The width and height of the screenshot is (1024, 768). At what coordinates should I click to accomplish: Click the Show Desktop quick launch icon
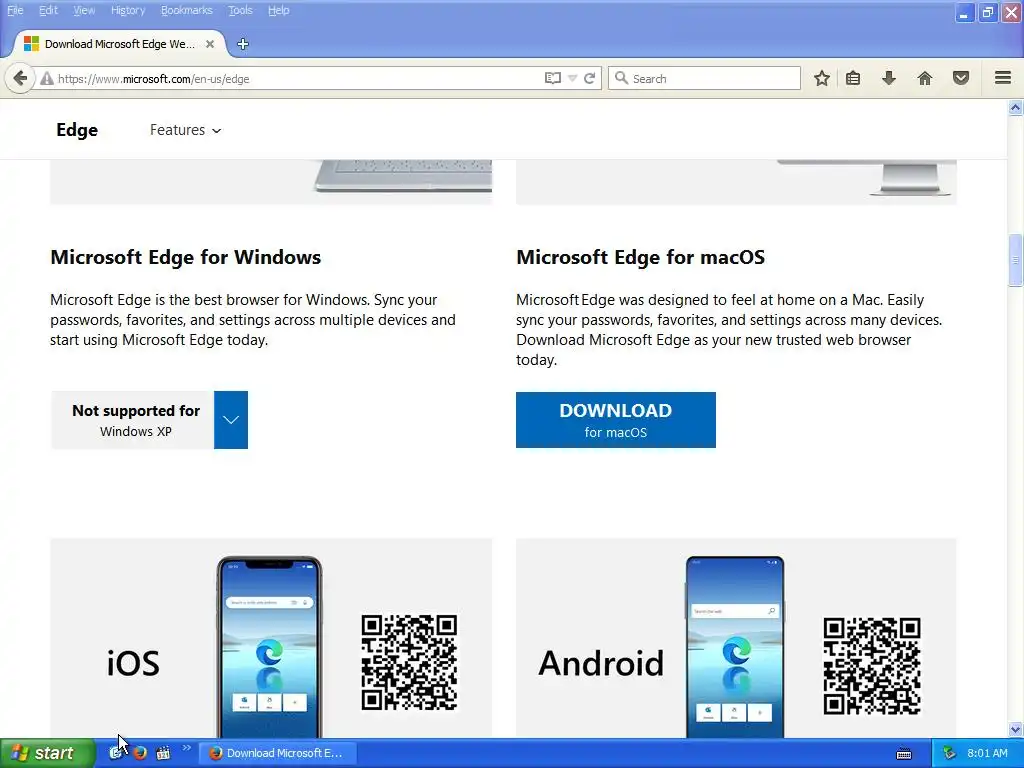click(116, 753)
